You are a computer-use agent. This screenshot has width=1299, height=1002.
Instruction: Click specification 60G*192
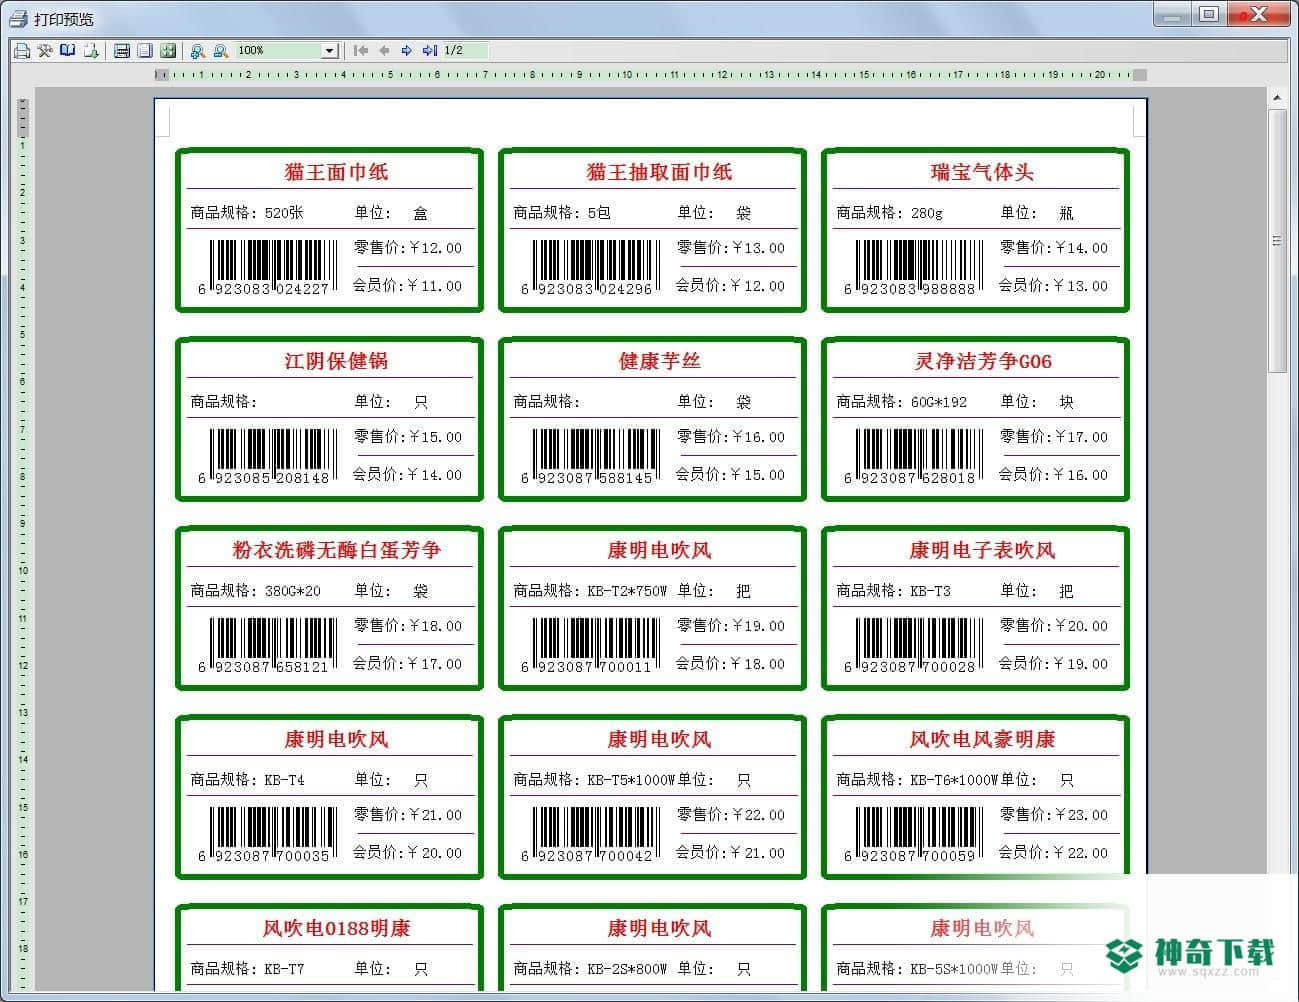pyautogui.click(x=939, y=402)
